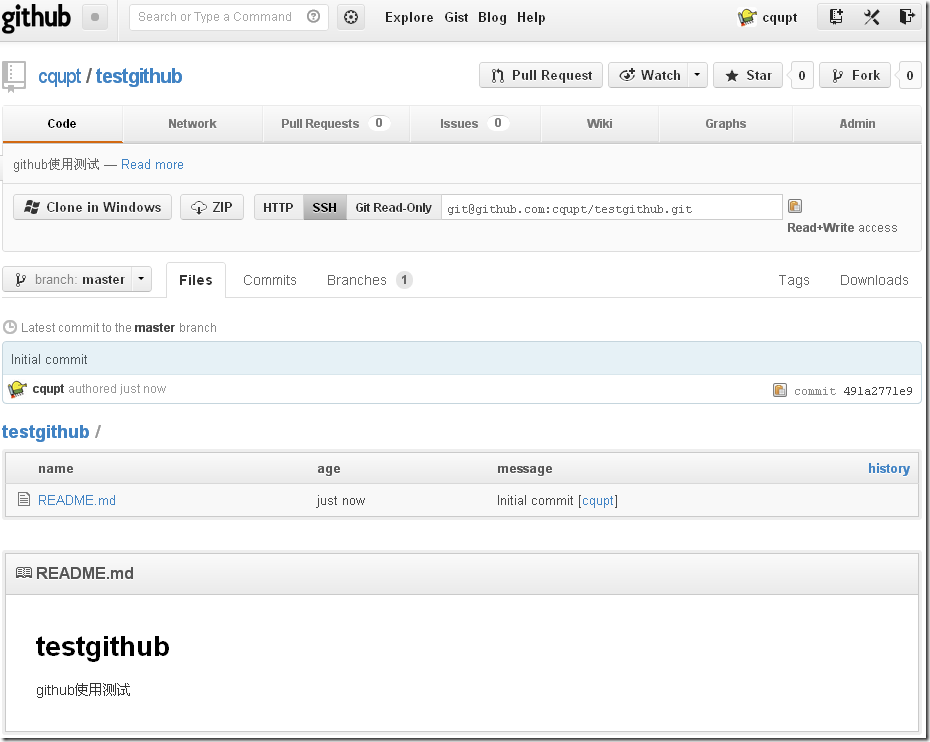
Task: Click the README.md file icon in table
Action: click(x=24, y=499)
